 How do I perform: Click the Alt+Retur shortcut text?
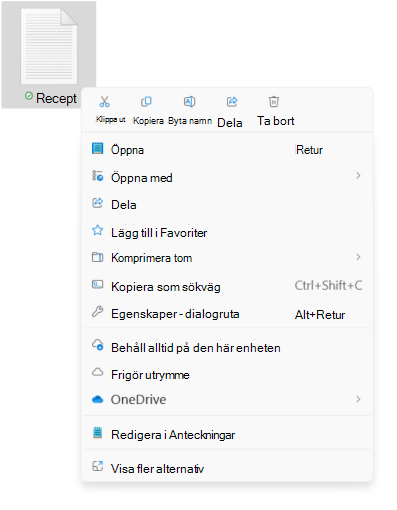(x=320, y=315)
